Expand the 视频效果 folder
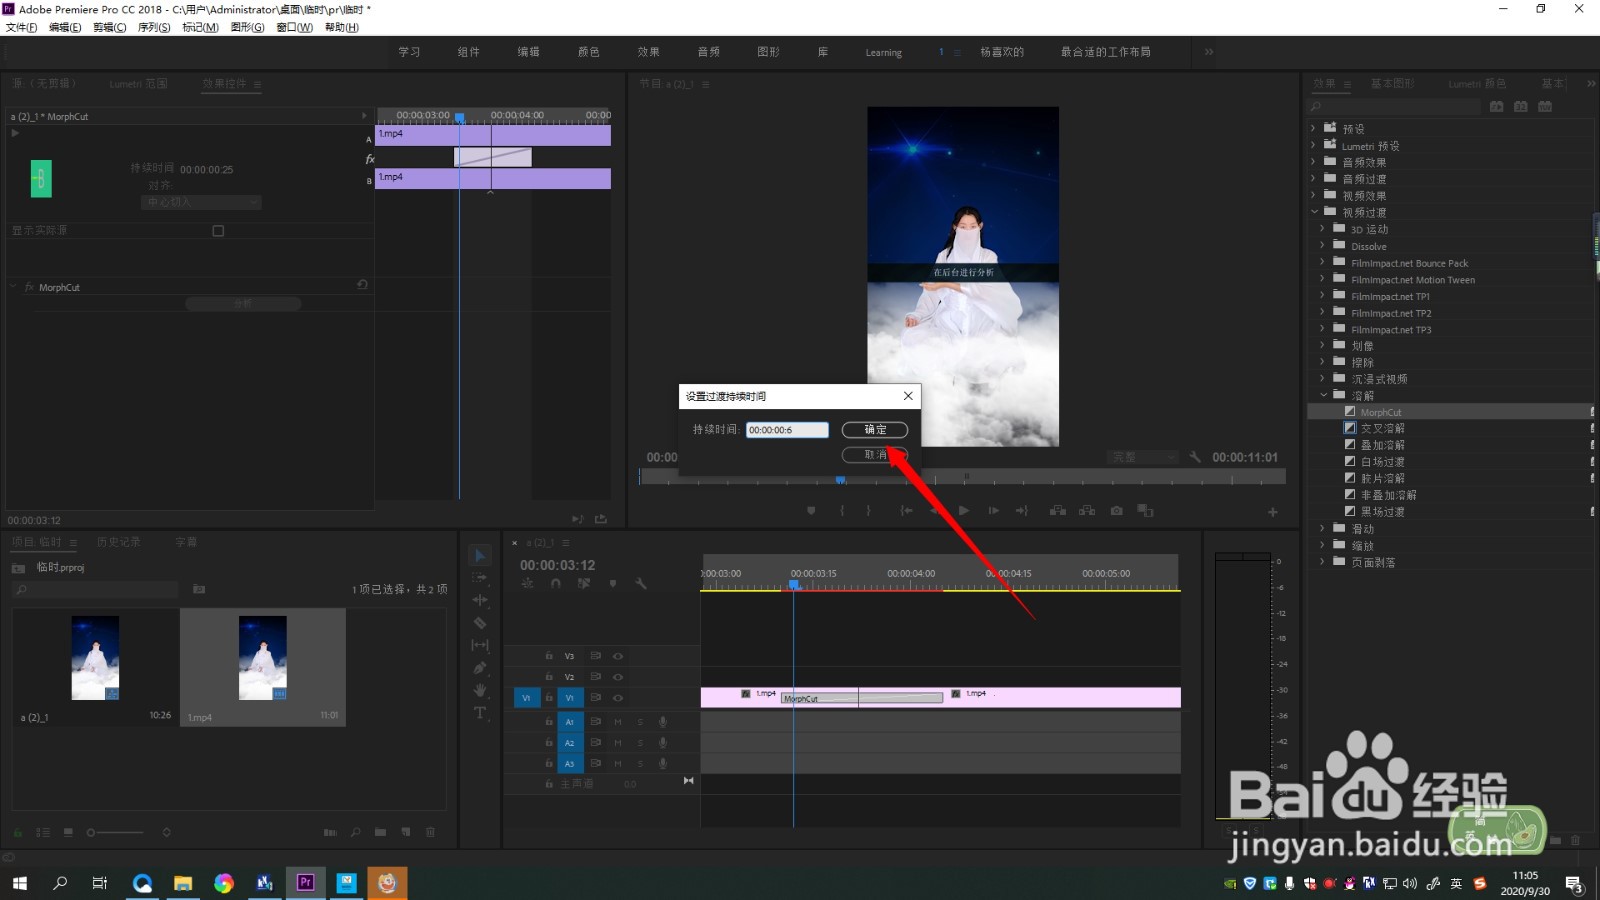This screenshot has width=1600, height=900. pyautogui.click(x=1314, y=195)
